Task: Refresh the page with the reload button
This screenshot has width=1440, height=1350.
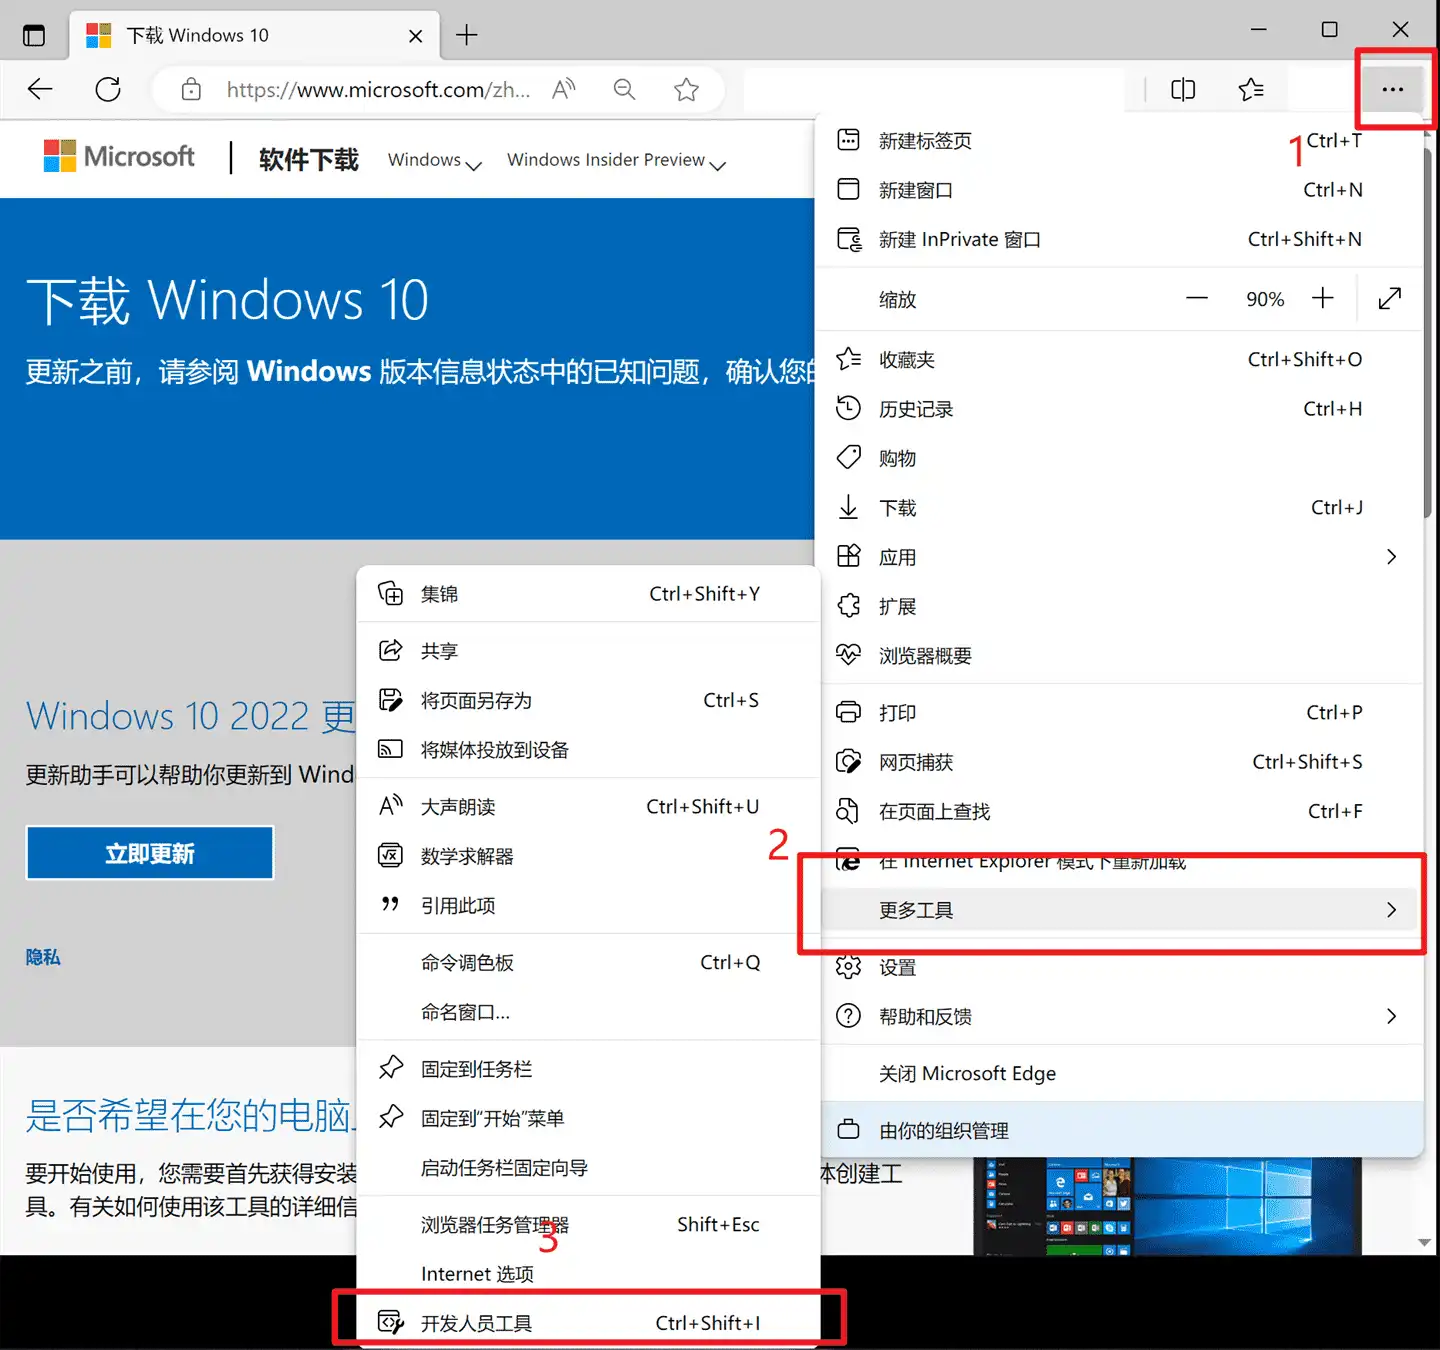Action: 108,90
